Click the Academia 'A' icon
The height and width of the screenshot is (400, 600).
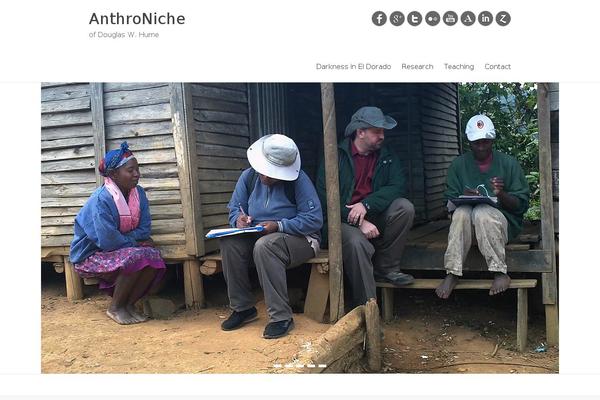[x=468, y=18]
